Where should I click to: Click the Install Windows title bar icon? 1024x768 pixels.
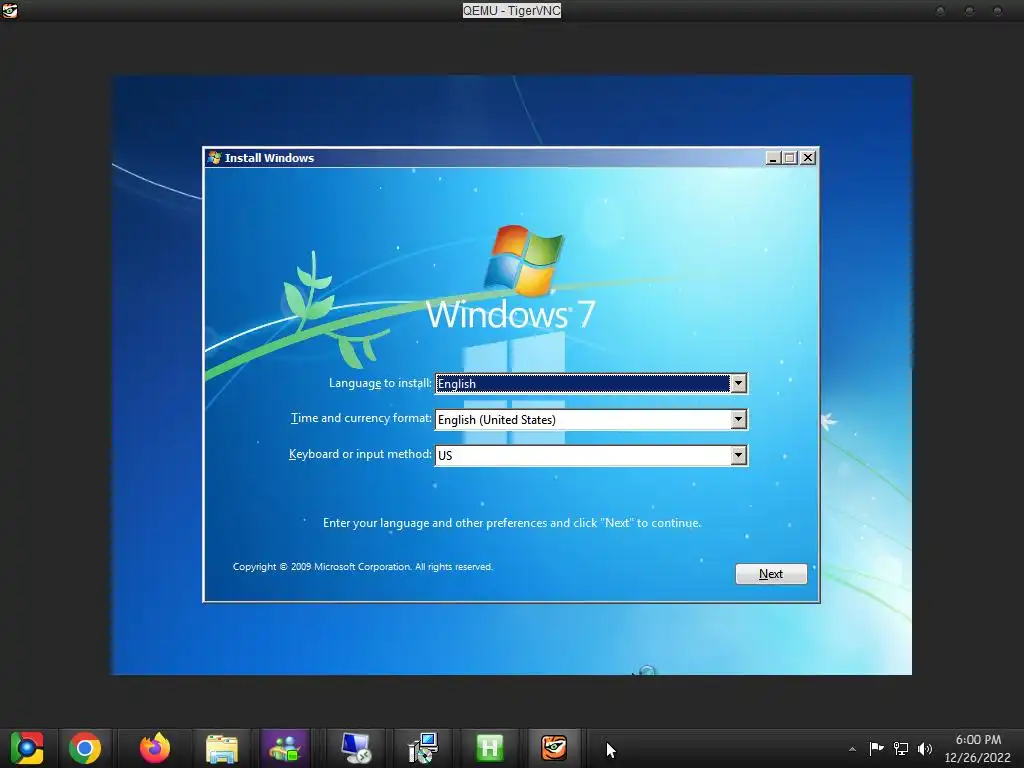point(214,157)
